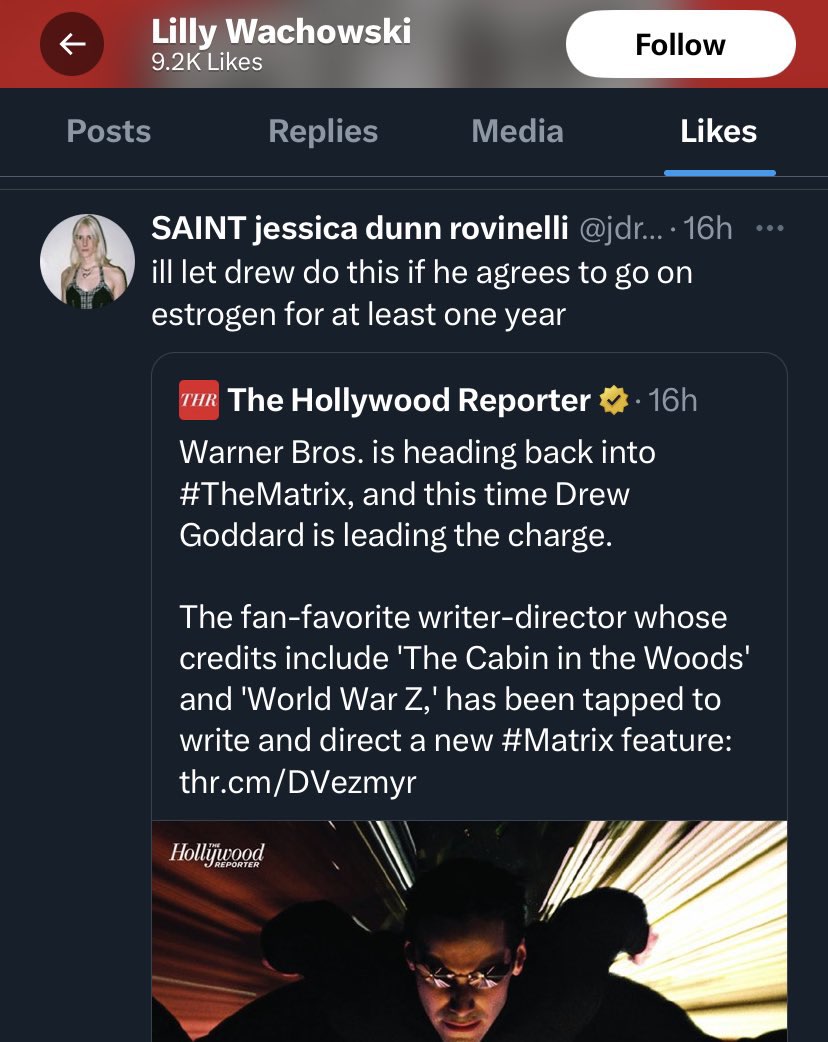Switch to the Posts tab

[x=108, y=131]
